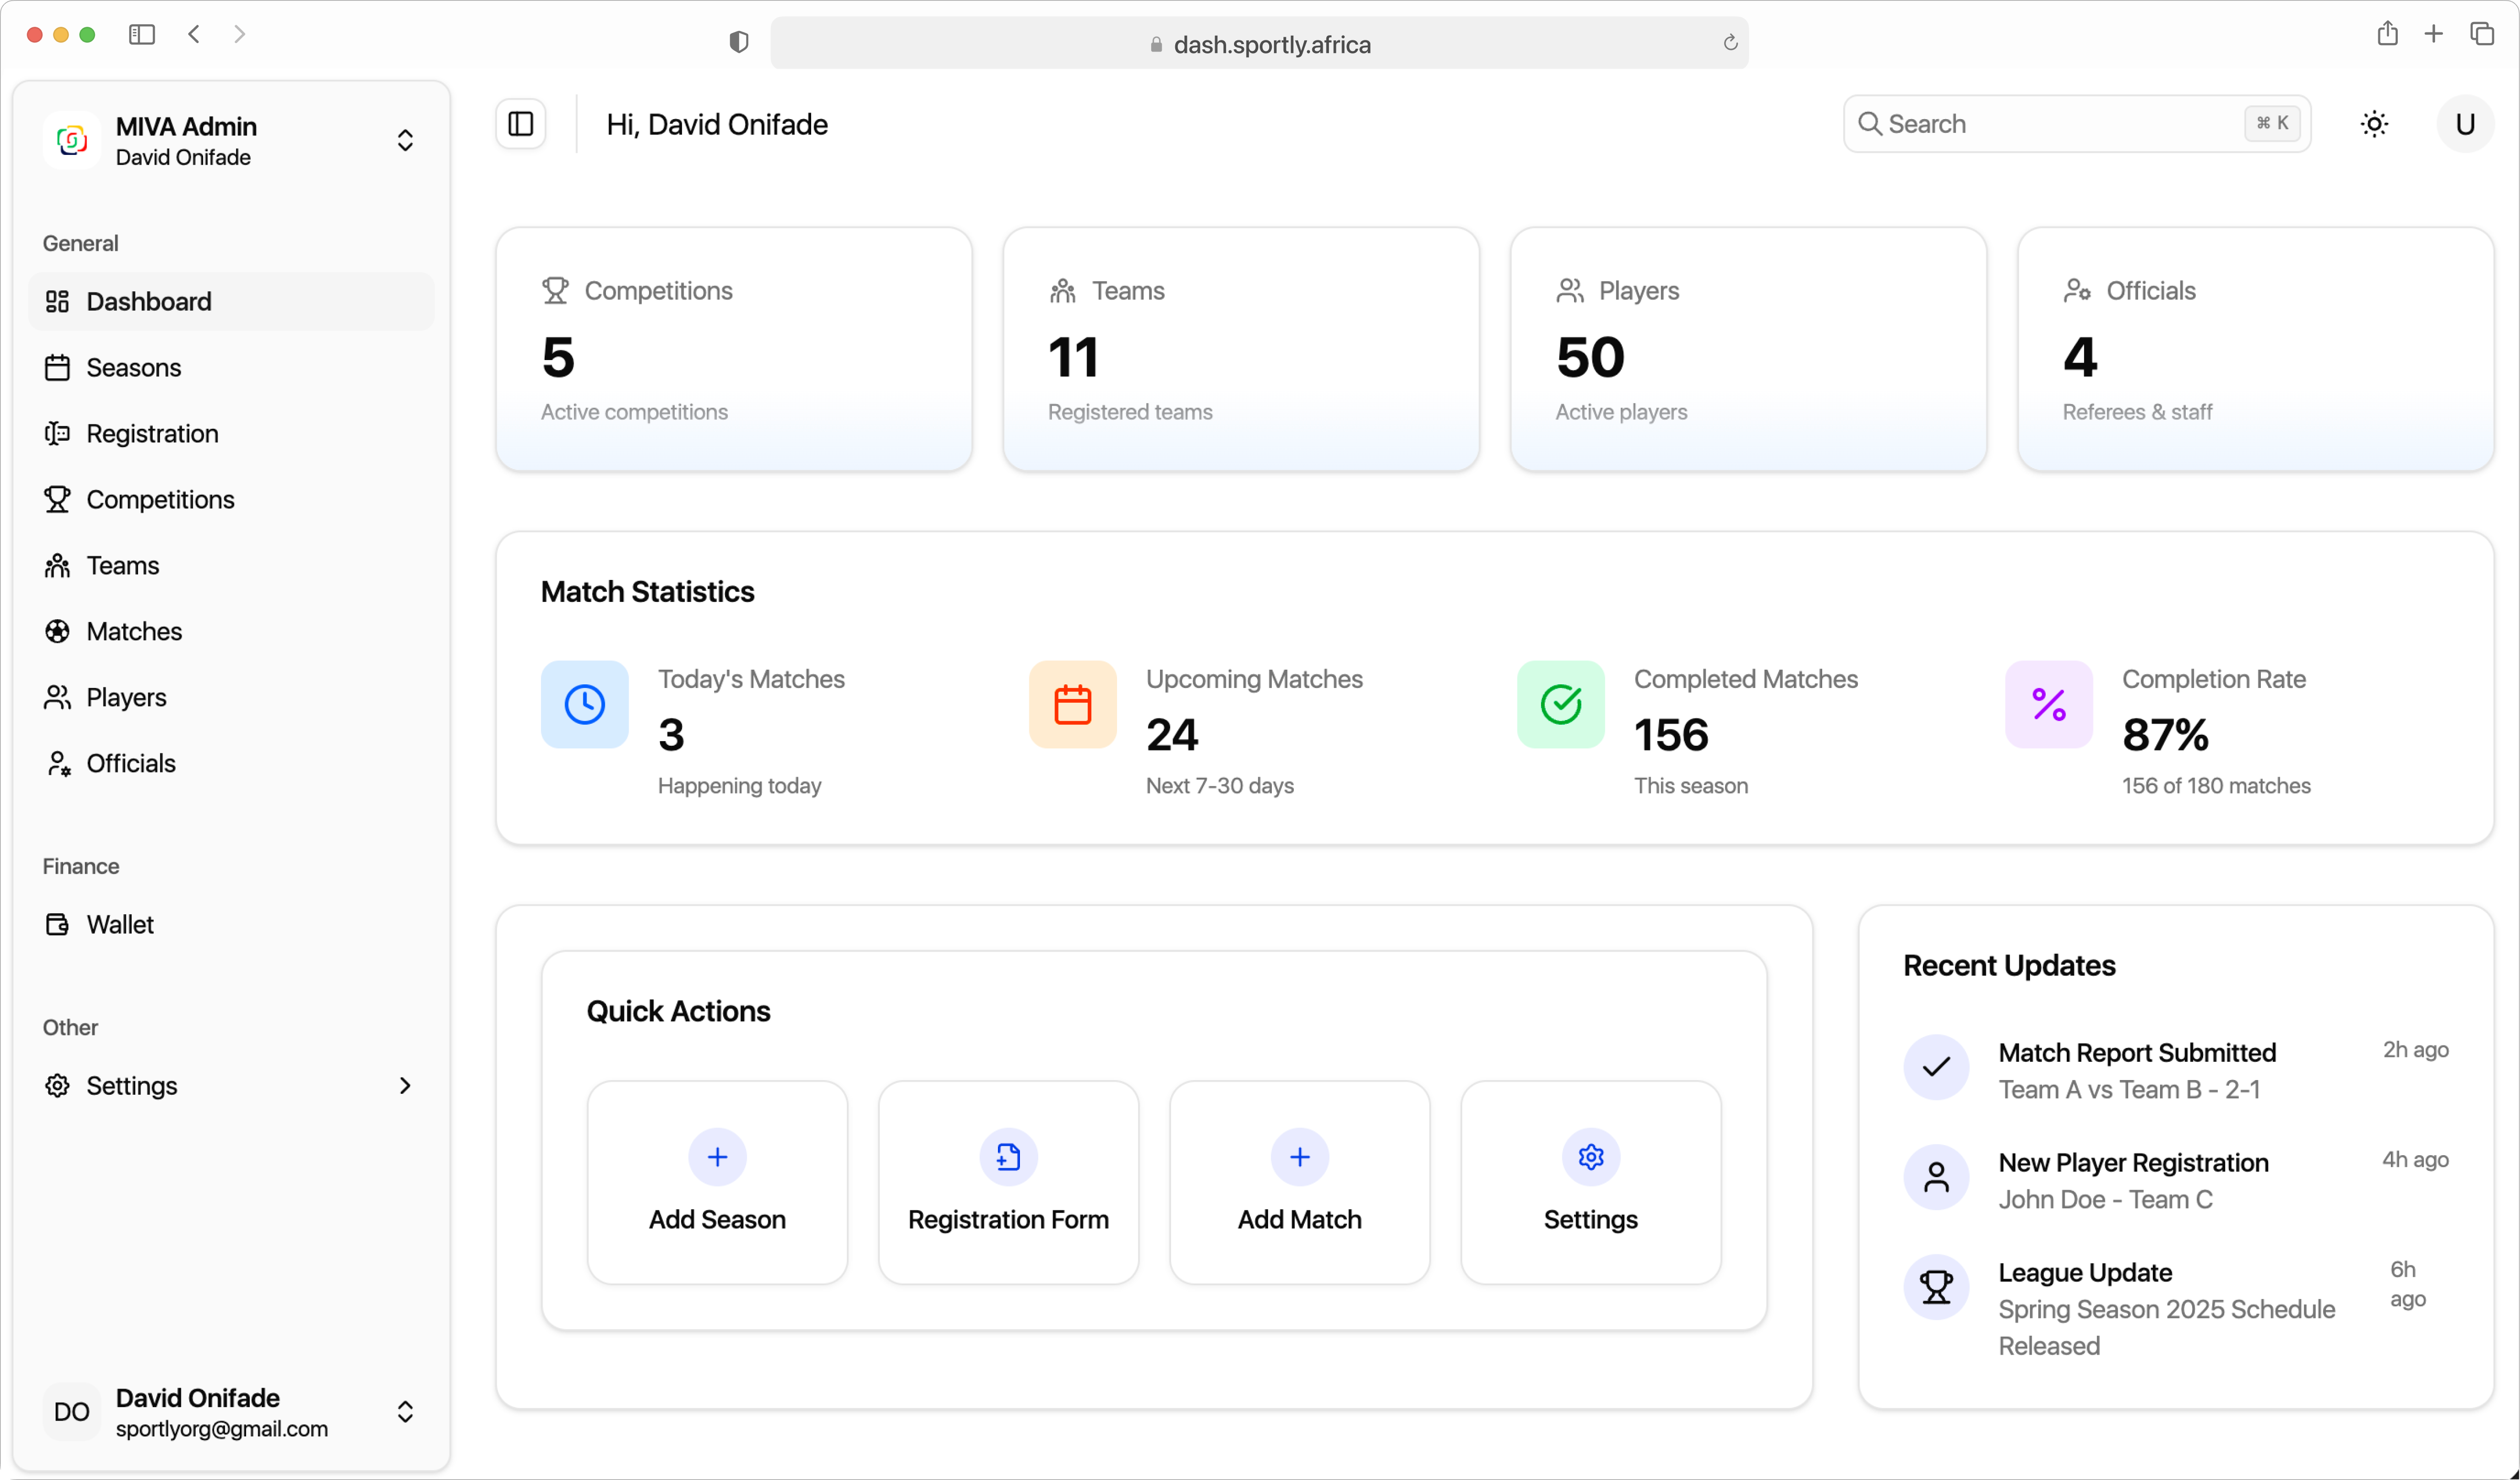Select the Matches soccer ball icon

point(57,631)
